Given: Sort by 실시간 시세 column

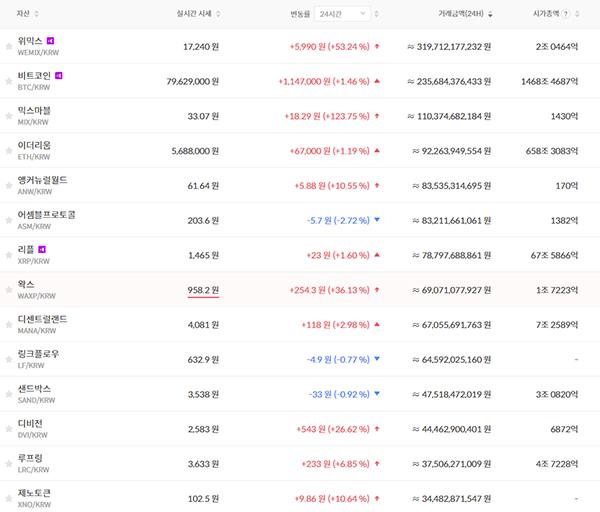Looking at the screenshot, I should click(197, 14).
